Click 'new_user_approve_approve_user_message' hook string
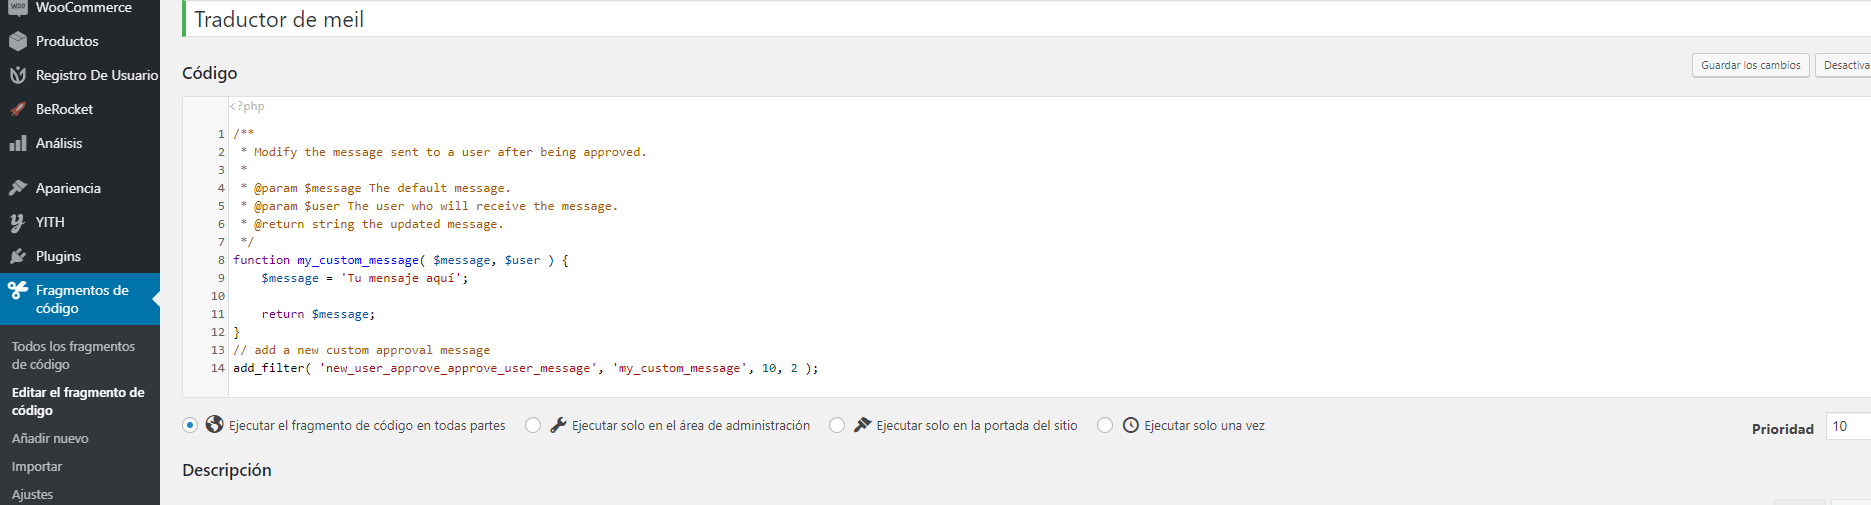This screenshot has height=505, width=1871. click(x=459, y=368)
